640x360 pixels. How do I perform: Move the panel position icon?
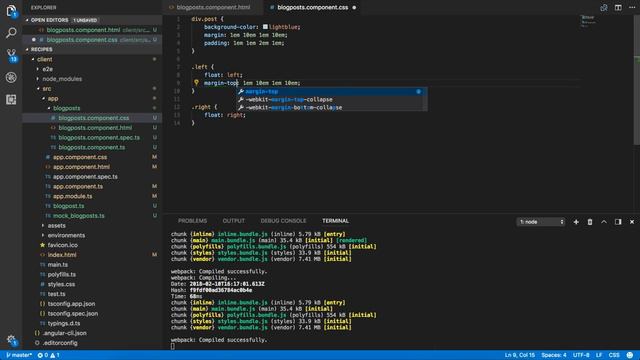(x=618, y=222)
